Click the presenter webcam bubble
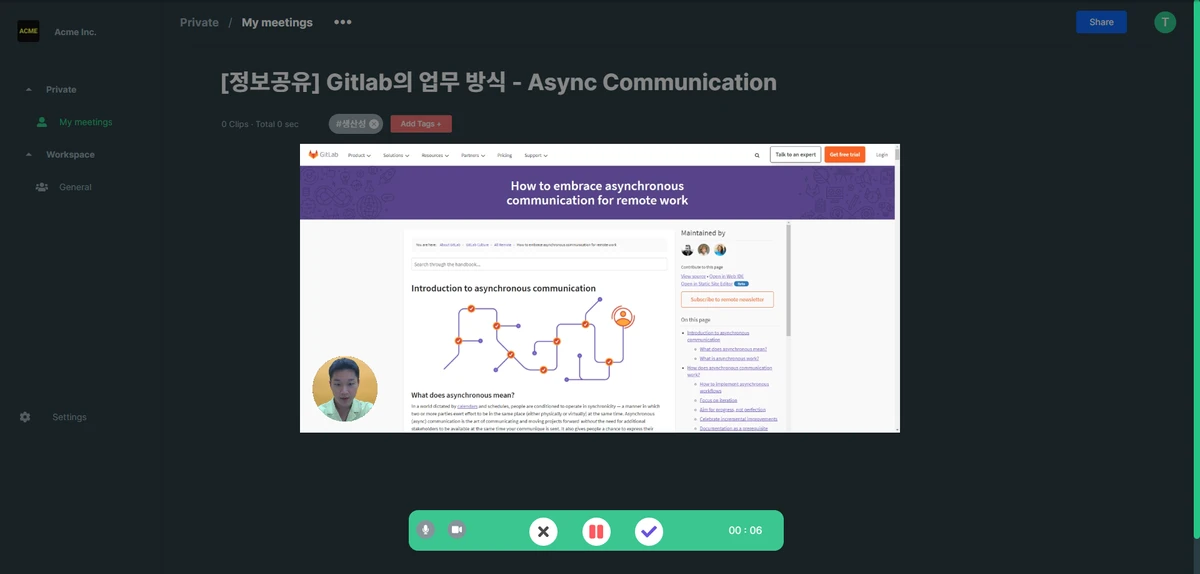The width and height of the screenshot is (1200, 574). (x=345, y=389)
